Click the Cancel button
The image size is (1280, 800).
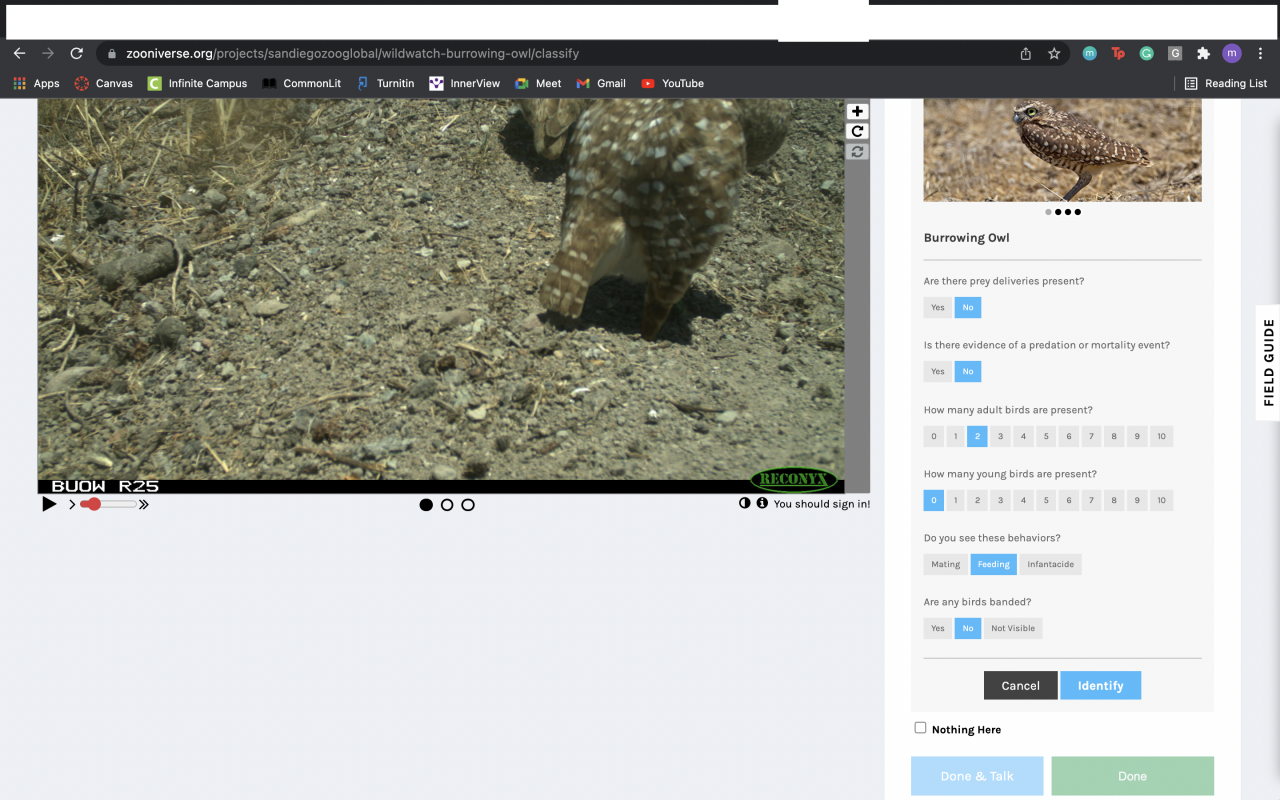[1020, 686]
